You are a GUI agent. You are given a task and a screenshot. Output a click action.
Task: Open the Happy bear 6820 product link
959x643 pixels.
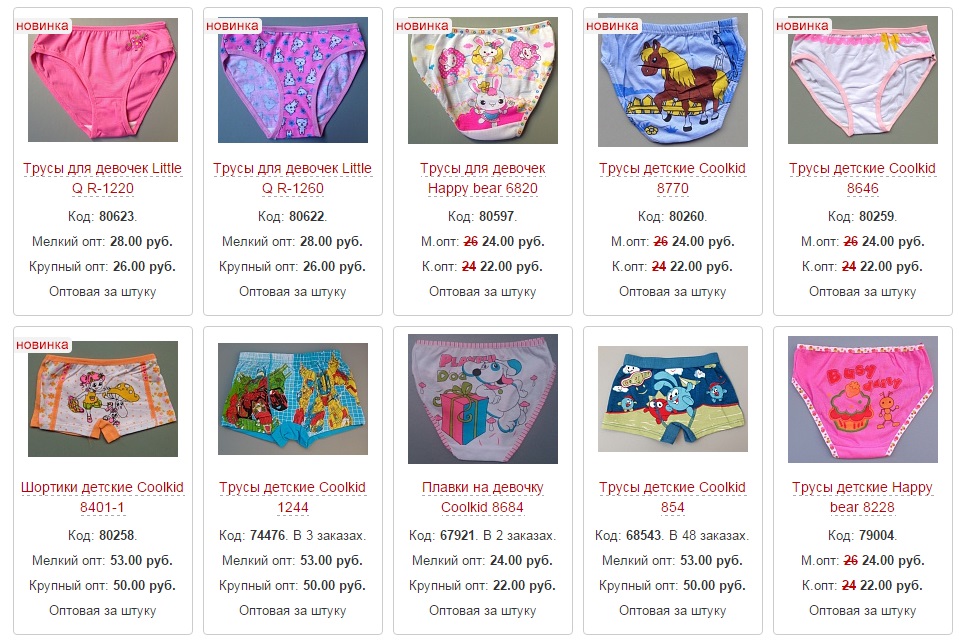click(483, 178)
